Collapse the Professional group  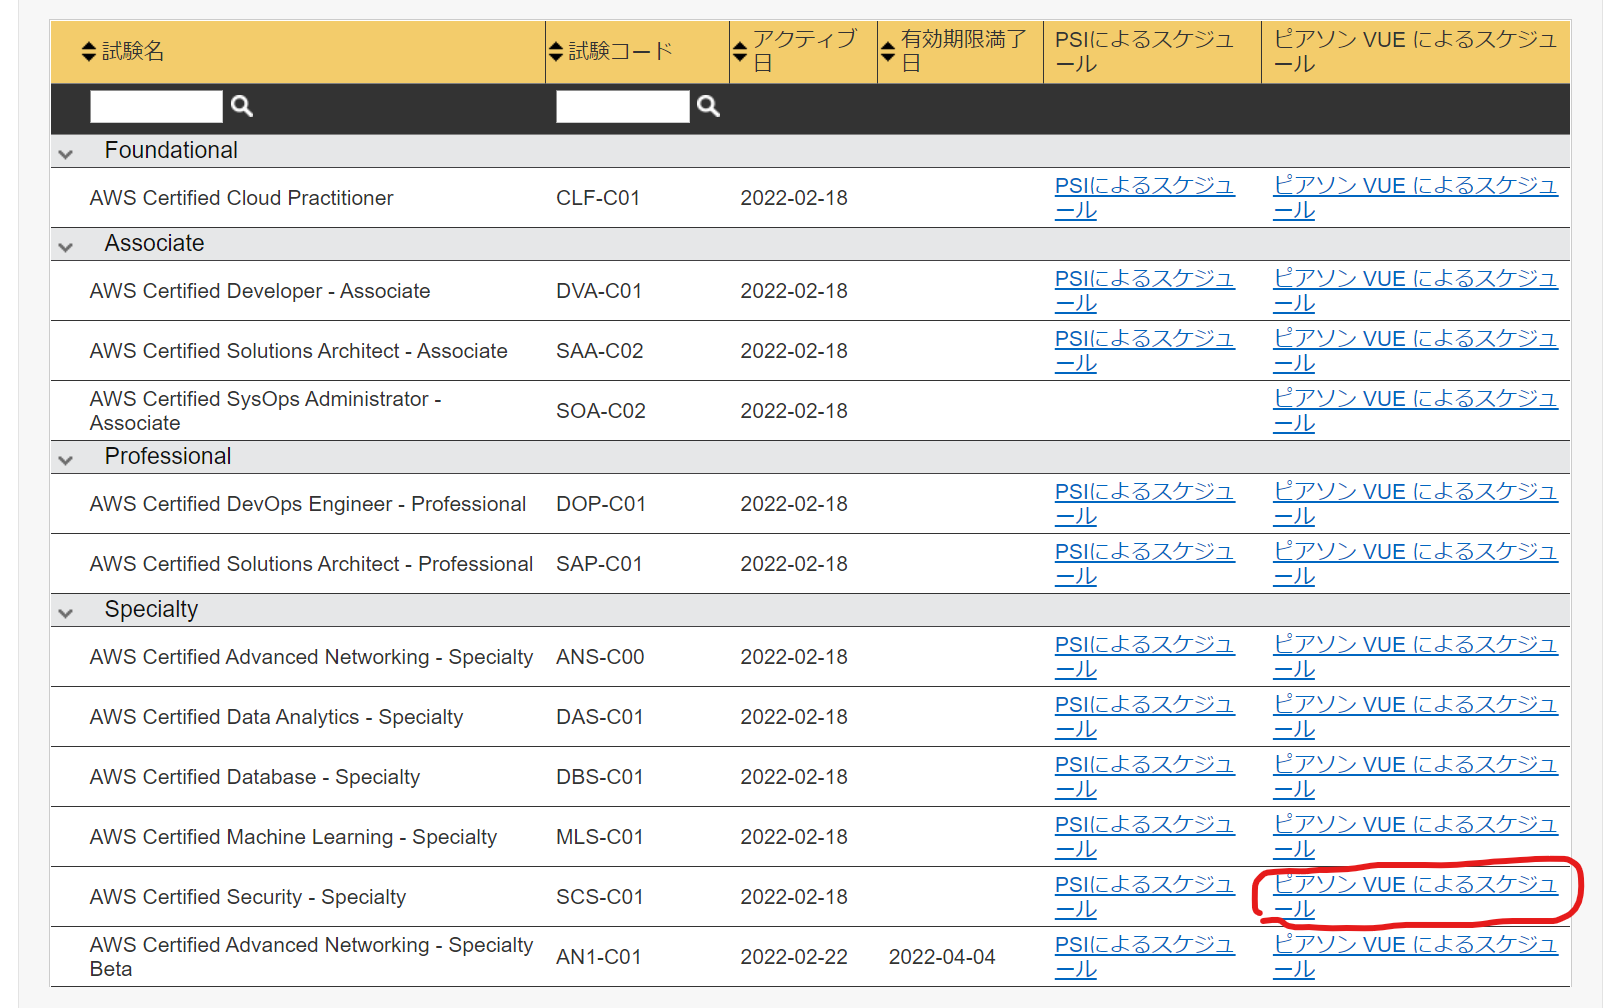tap(66, 459)
